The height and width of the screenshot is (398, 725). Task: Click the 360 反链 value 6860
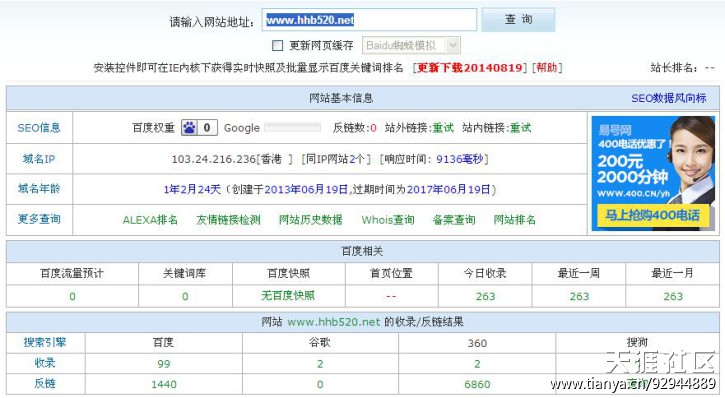477,384
